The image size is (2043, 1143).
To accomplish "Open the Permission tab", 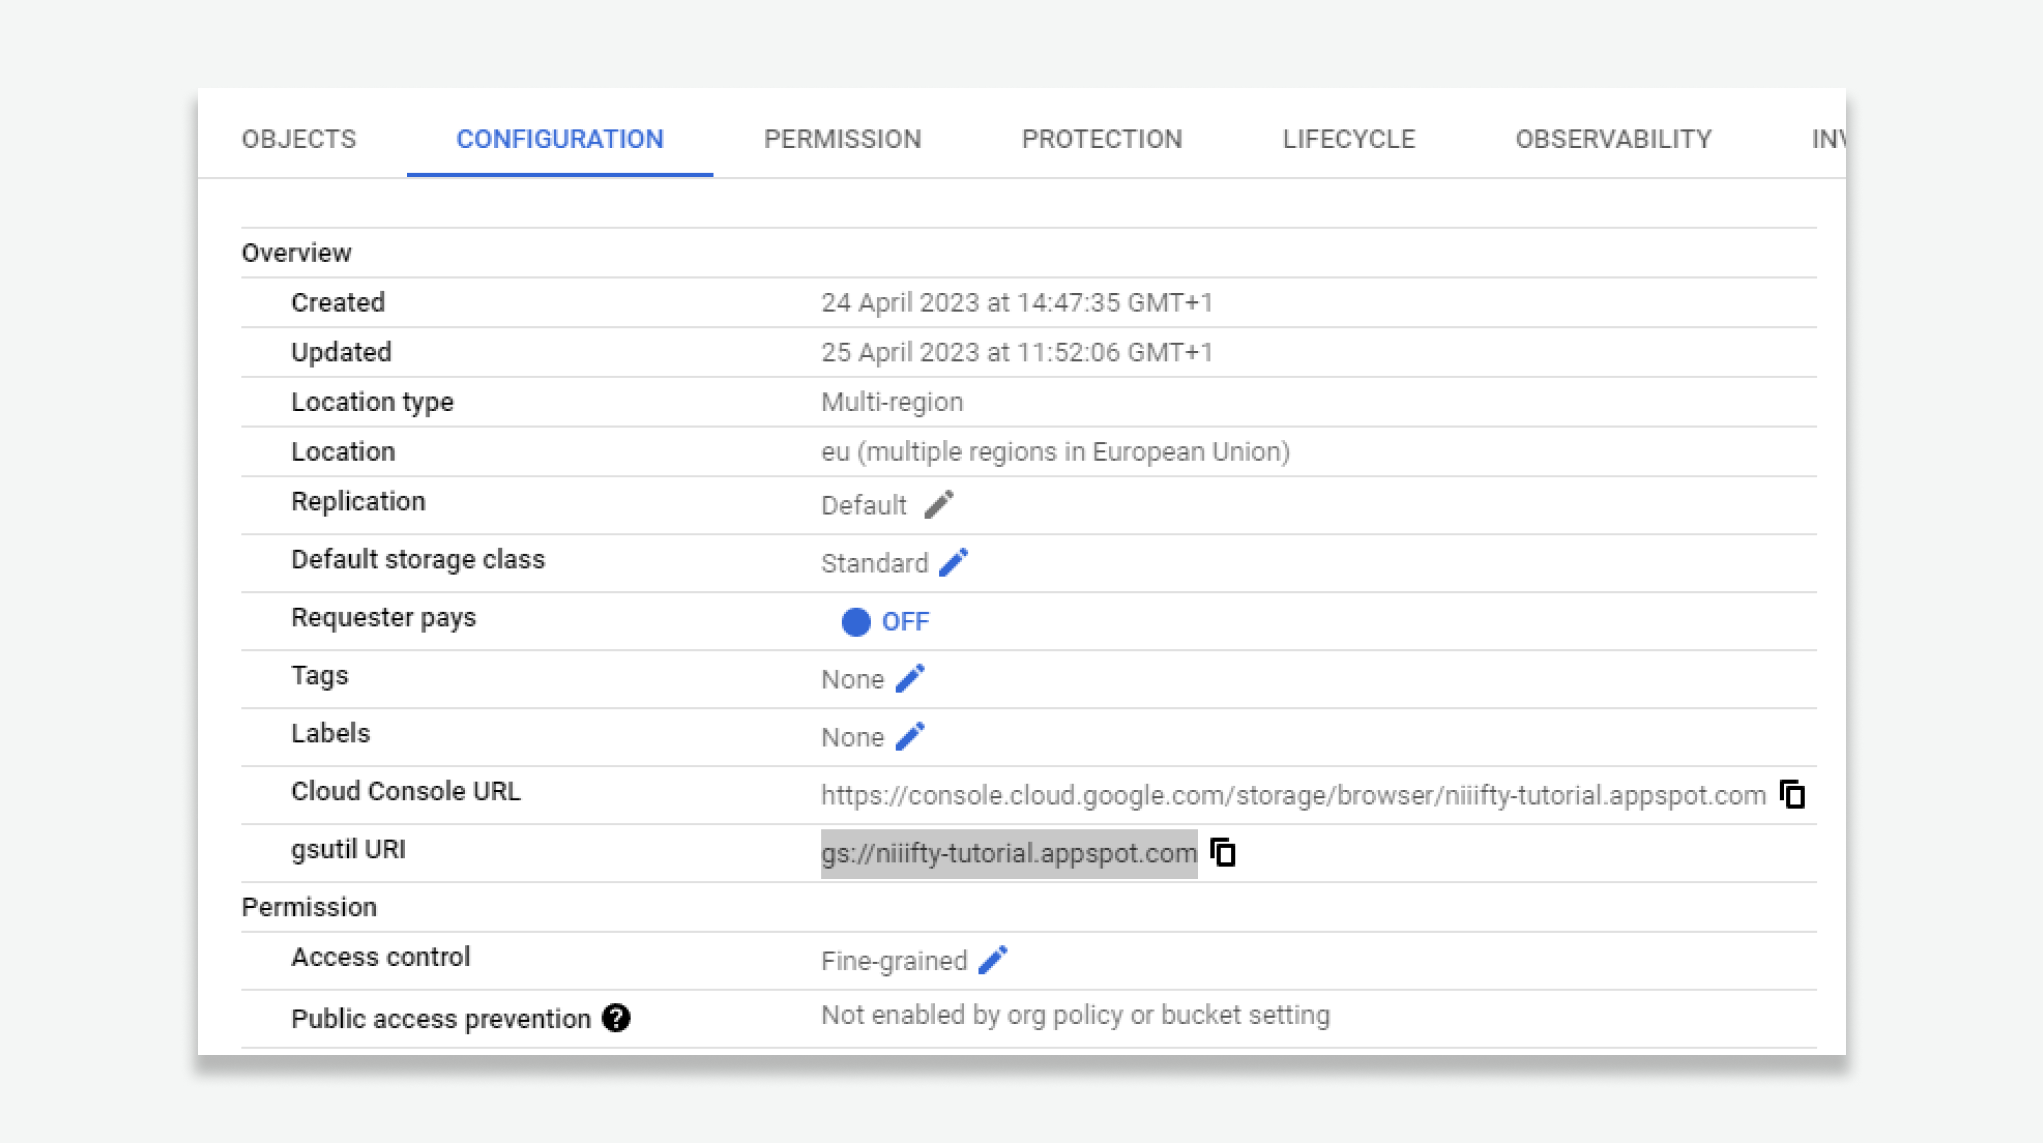I will 842,138.
